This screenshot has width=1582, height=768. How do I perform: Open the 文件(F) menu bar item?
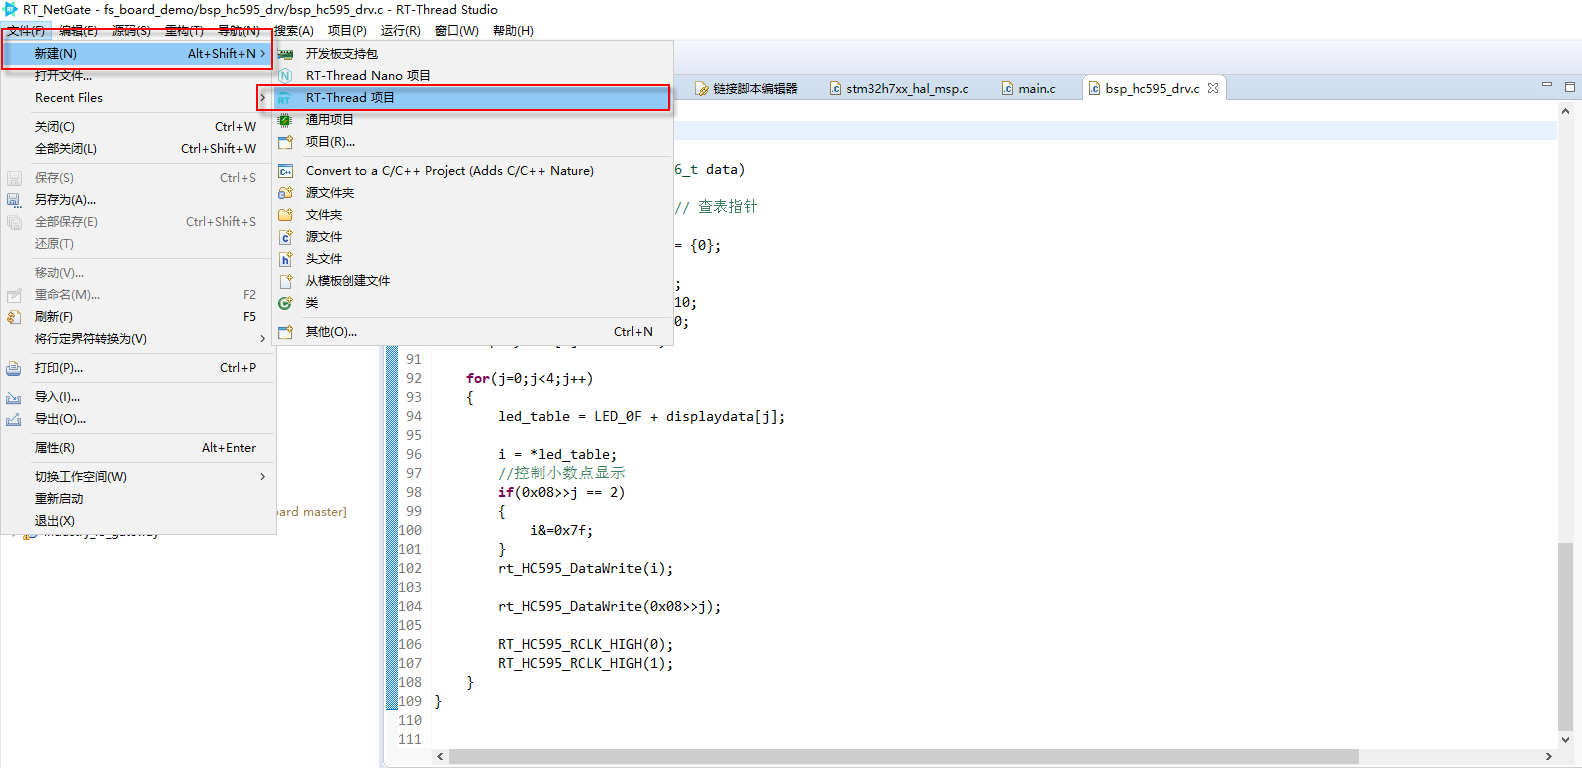(x=26, y=31)
